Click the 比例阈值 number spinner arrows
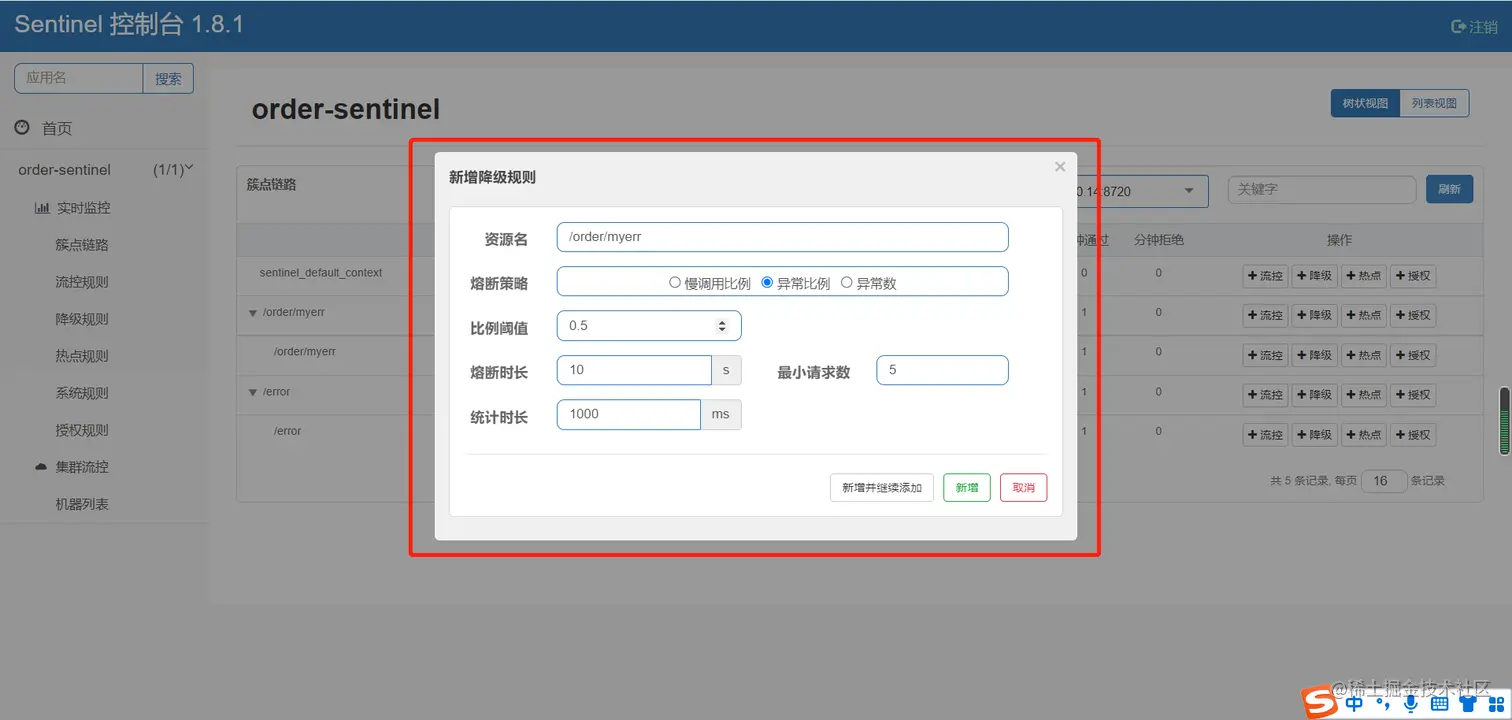This screenshot has width=1512, height=720. click(722, 326)
